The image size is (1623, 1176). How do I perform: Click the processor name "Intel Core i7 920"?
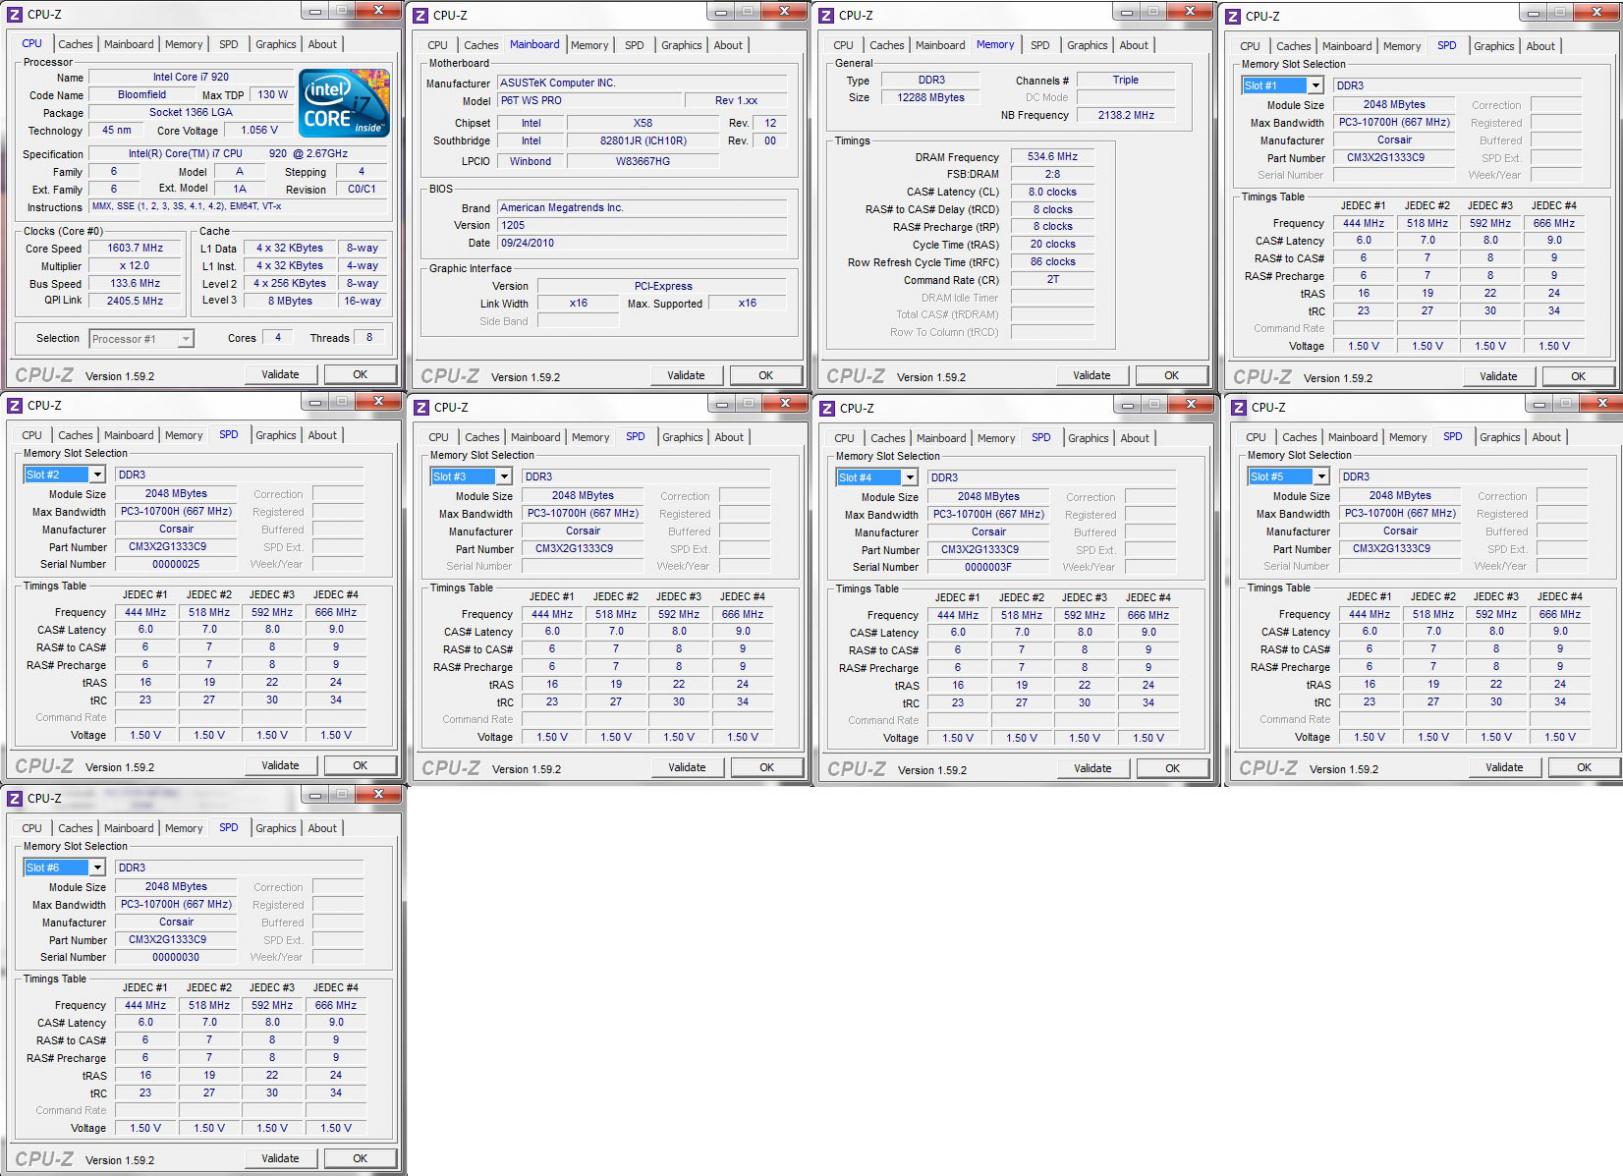191,77
